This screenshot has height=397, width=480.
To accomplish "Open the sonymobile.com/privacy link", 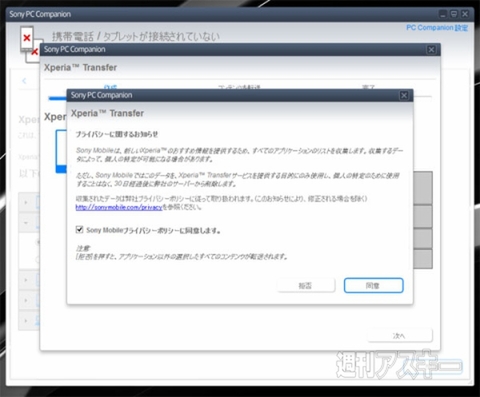I will pyautogui.click(x=119, y=207).
